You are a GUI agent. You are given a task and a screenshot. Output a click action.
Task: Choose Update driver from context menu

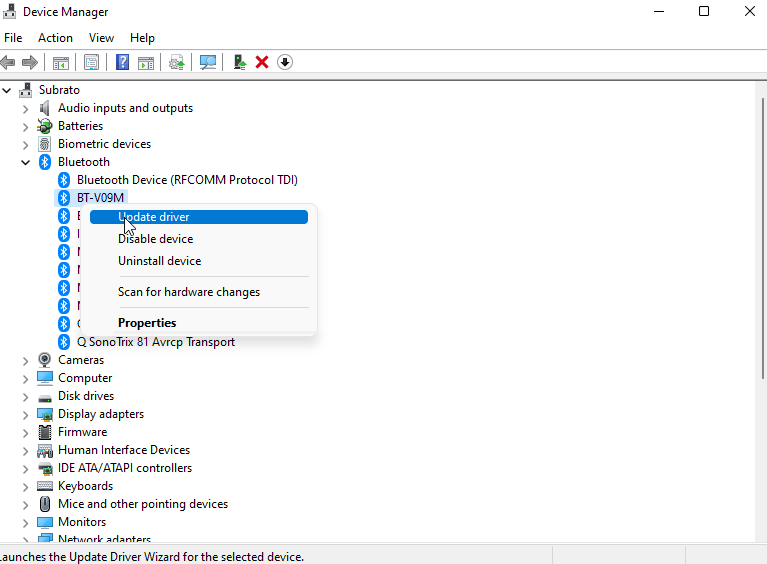(154, 217)
